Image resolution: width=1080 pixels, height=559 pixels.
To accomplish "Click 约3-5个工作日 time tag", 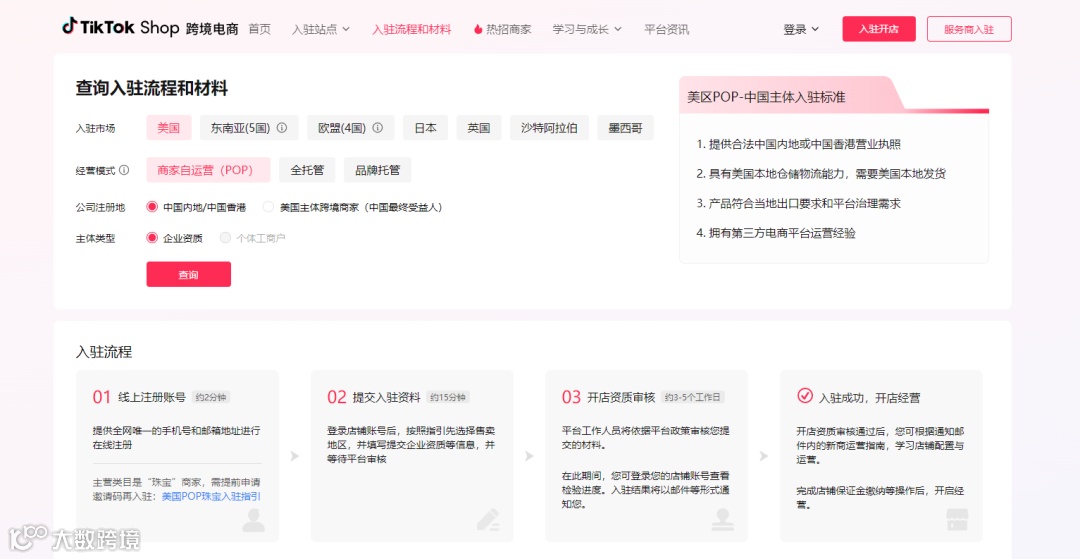I will [693, 397].
